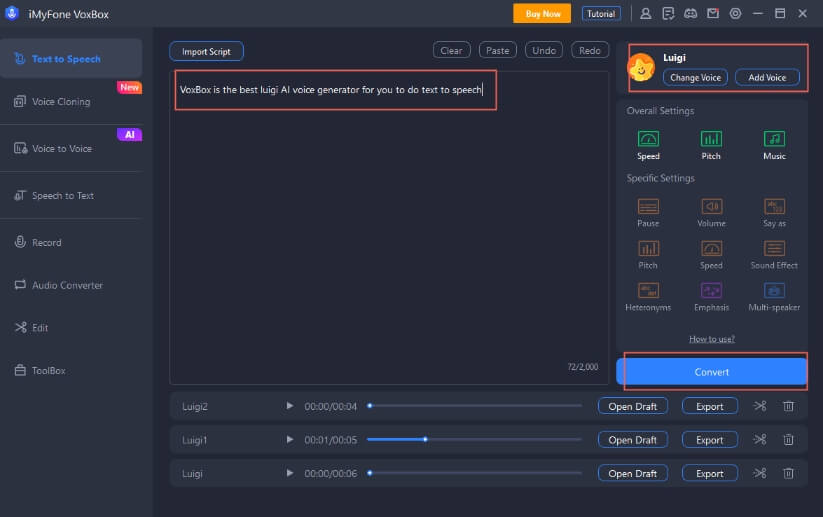823x517 pixels.
Task: Insert a Pause in the text
Action: (x=648, y=212)
